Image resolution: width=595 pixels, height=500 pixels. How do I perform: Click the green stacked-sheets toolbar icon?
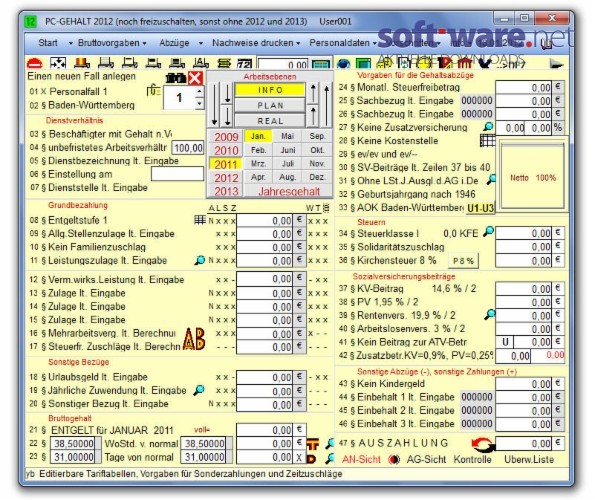(x=224, y=63)
